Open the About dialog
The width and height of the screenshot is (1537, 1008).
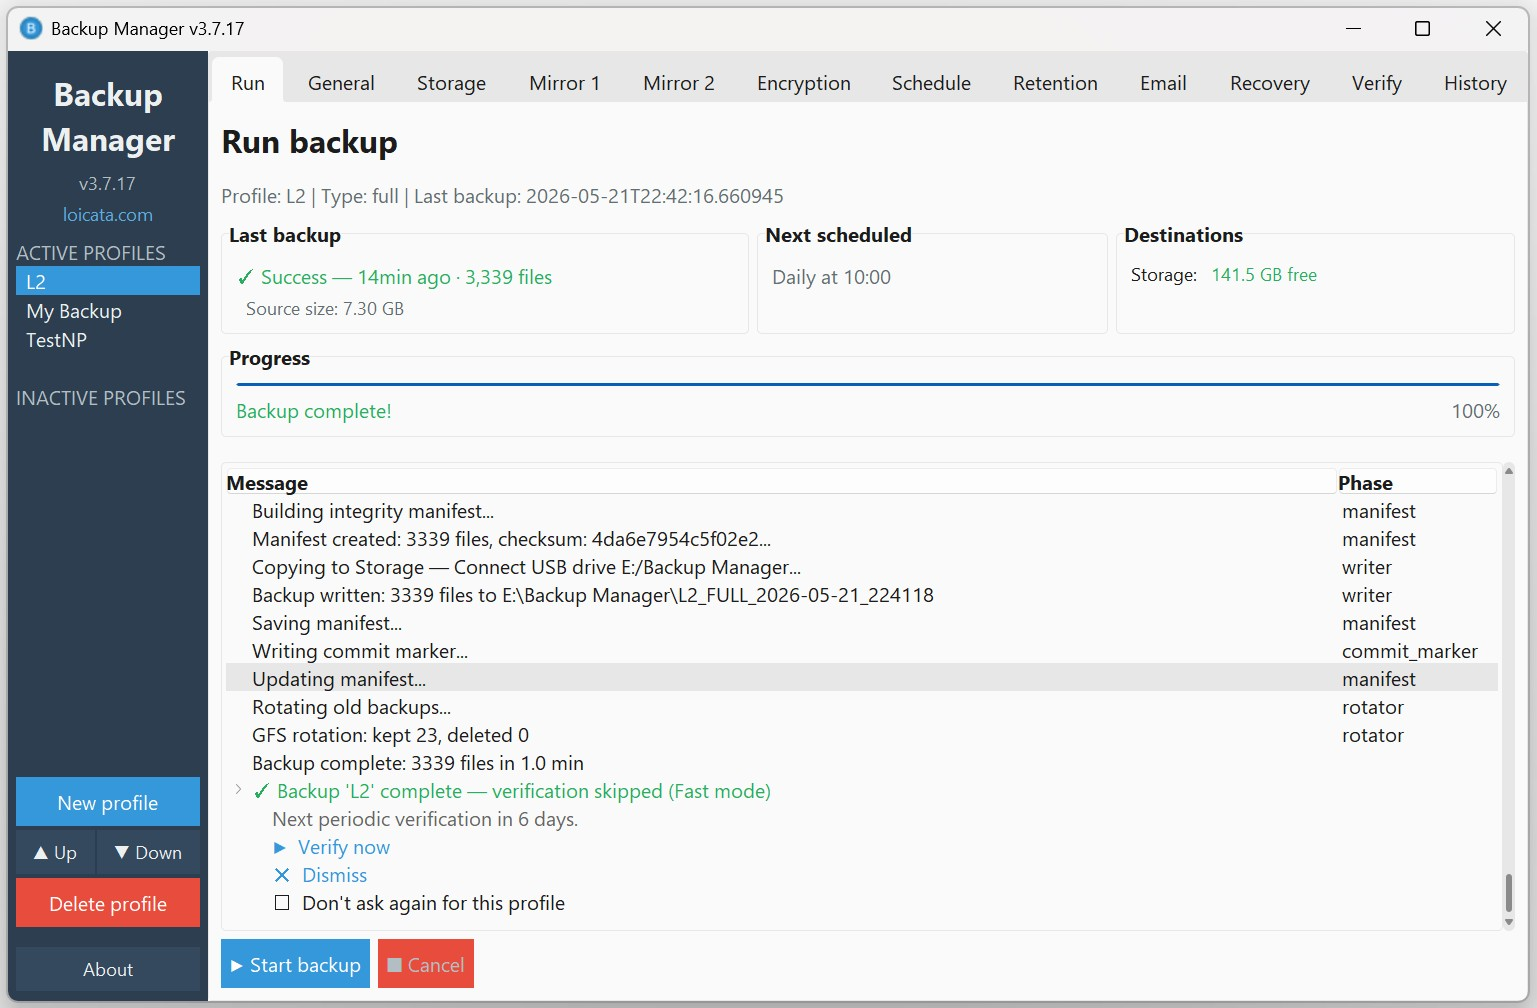(108, 969)
